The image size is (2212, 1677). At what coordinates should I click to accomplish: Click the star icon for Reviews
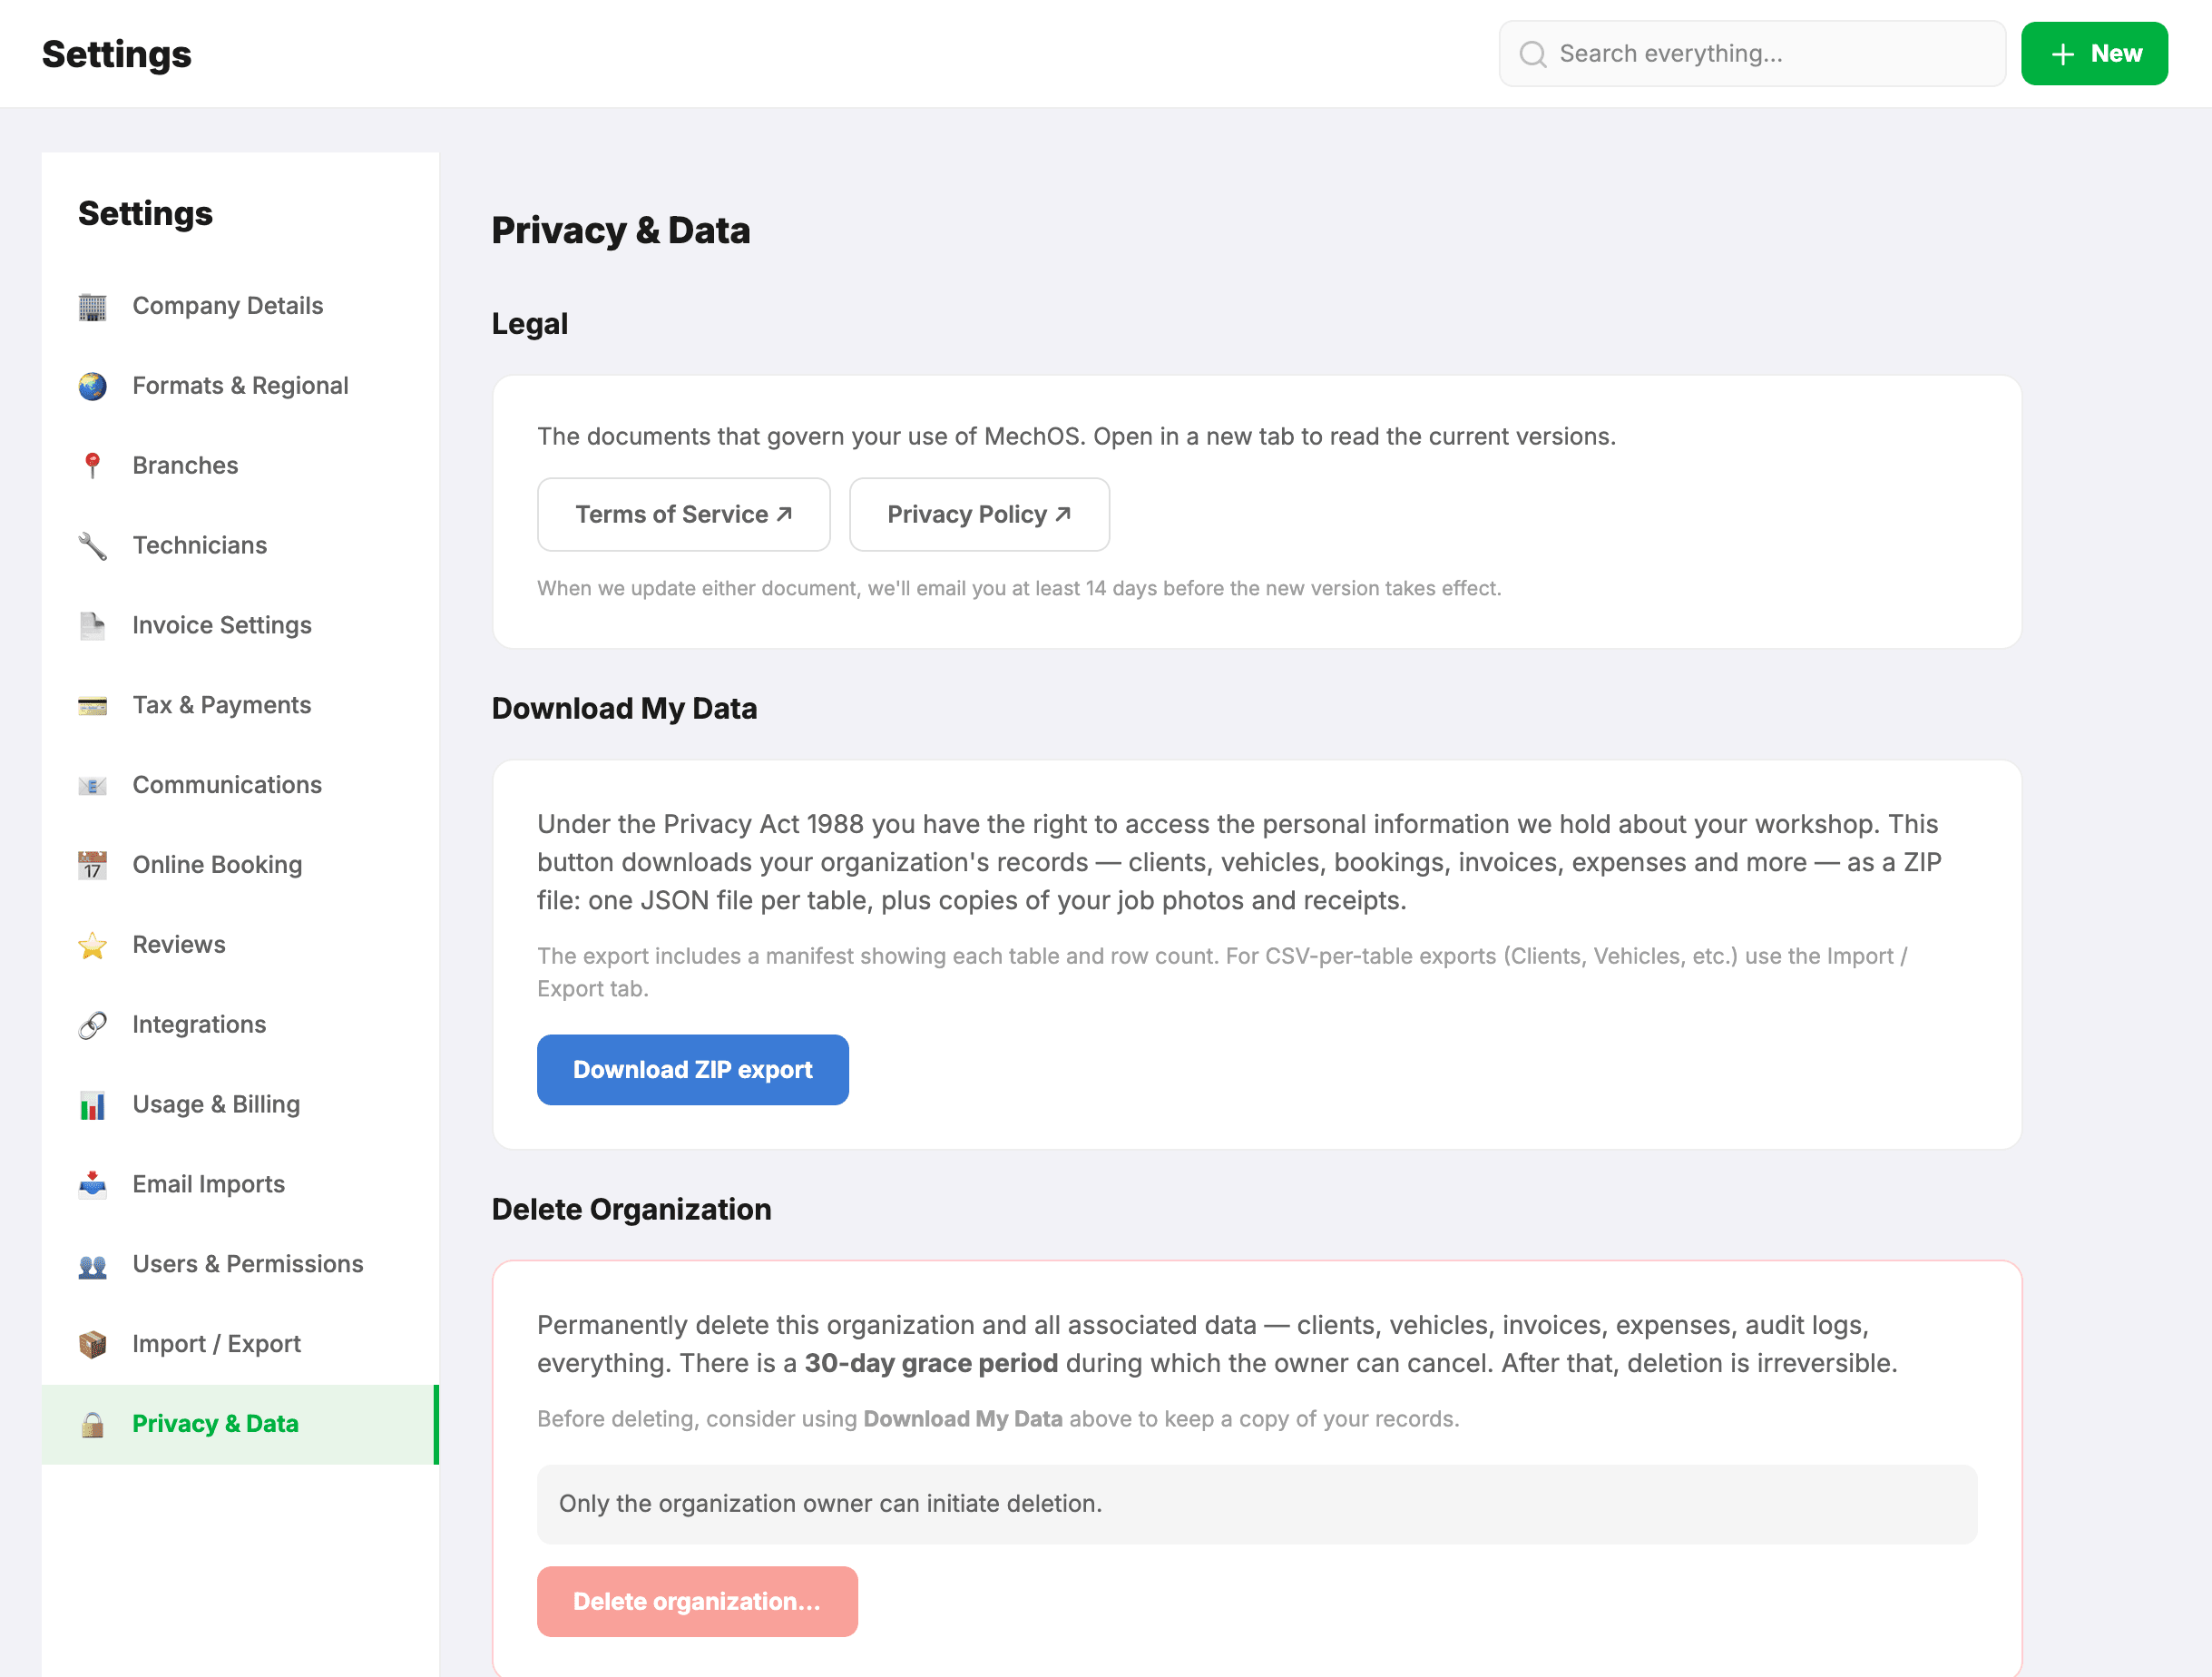click(92, 946)
